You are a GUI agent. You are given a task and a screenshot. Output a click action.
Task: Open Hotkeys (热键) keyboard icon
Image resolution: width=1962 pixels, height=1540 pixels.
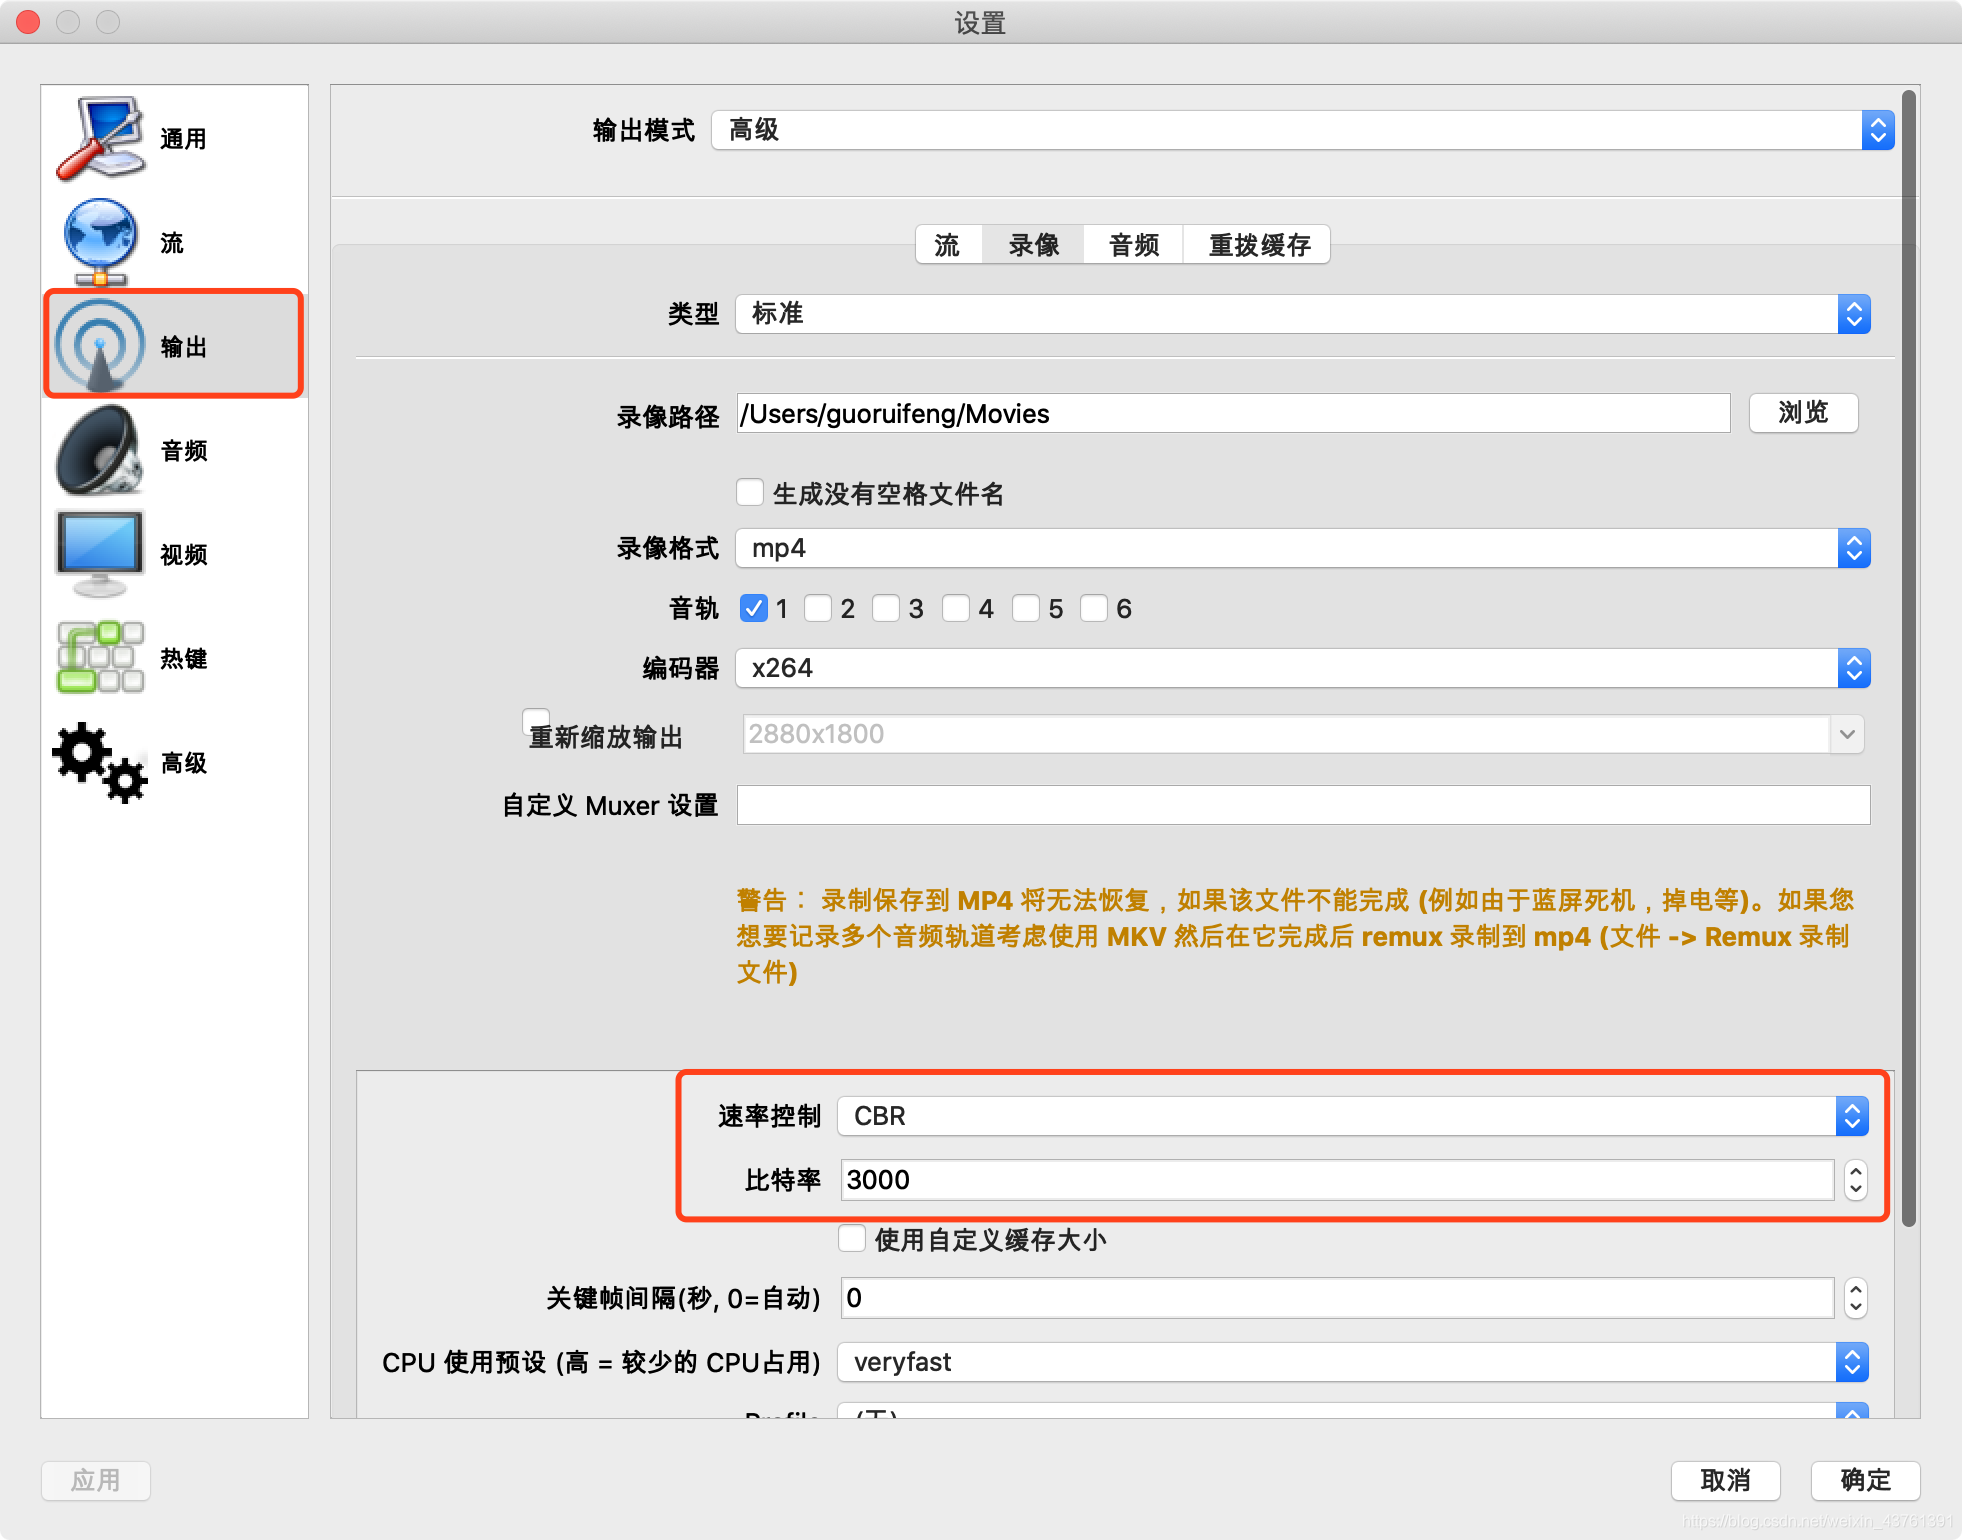(100, 657)
